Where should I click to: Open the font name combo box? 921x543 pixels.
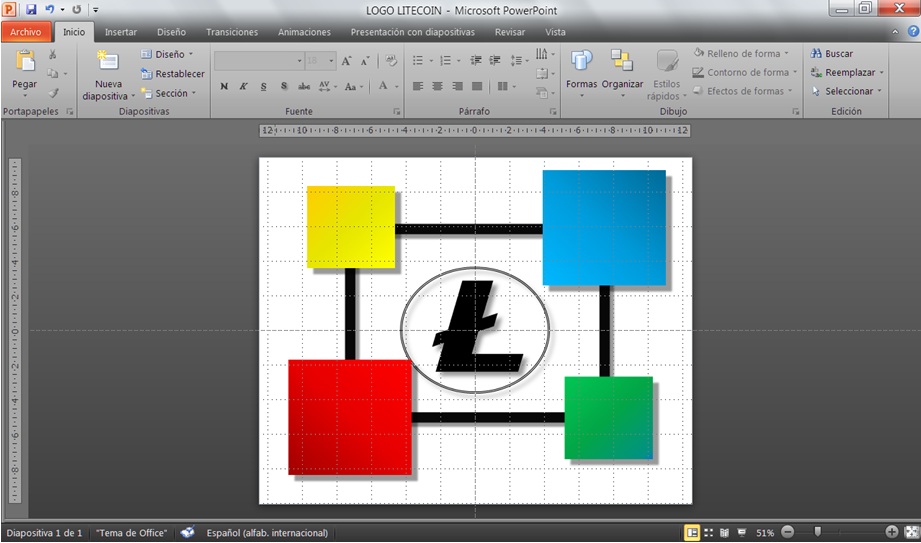point(259,61)
